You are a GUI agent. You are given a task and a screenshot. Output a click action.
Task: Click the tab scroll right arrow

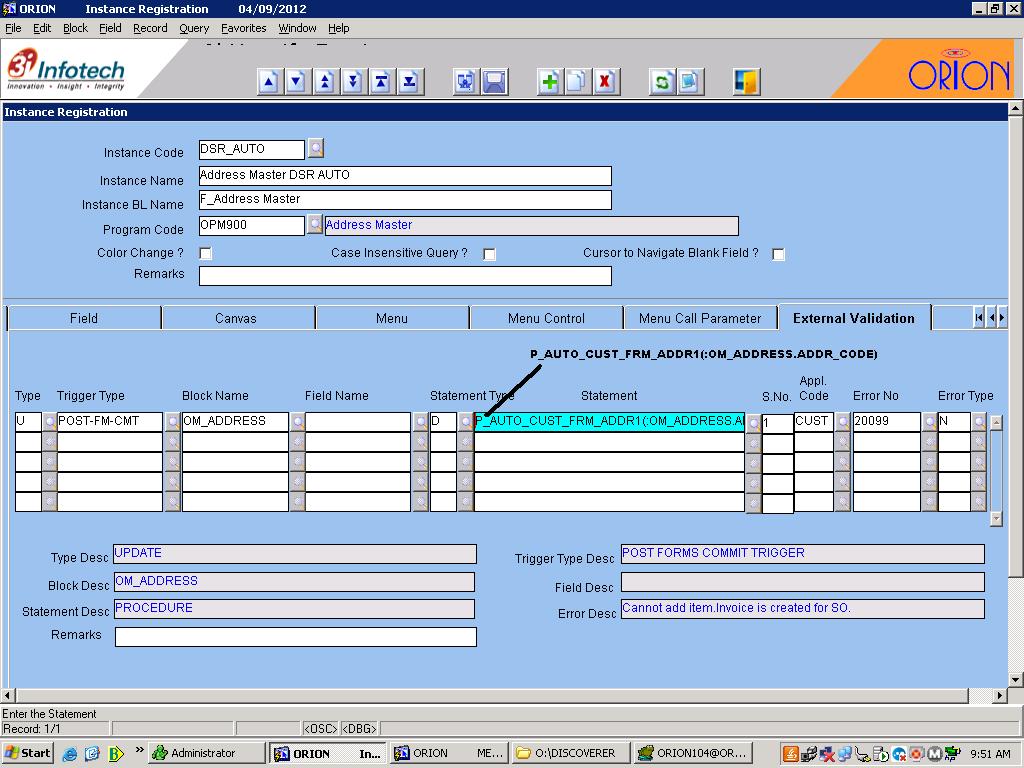(x=1002, y=318)
